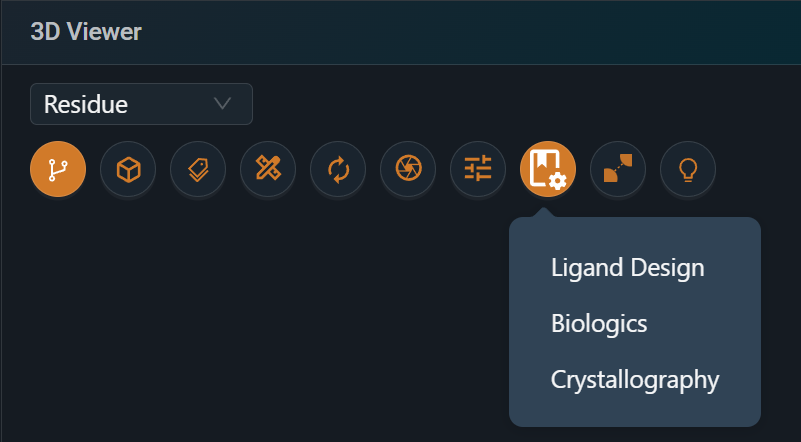Click the 3D Viewer panel title
Screen dimensions: 801x442
[86, 32]
